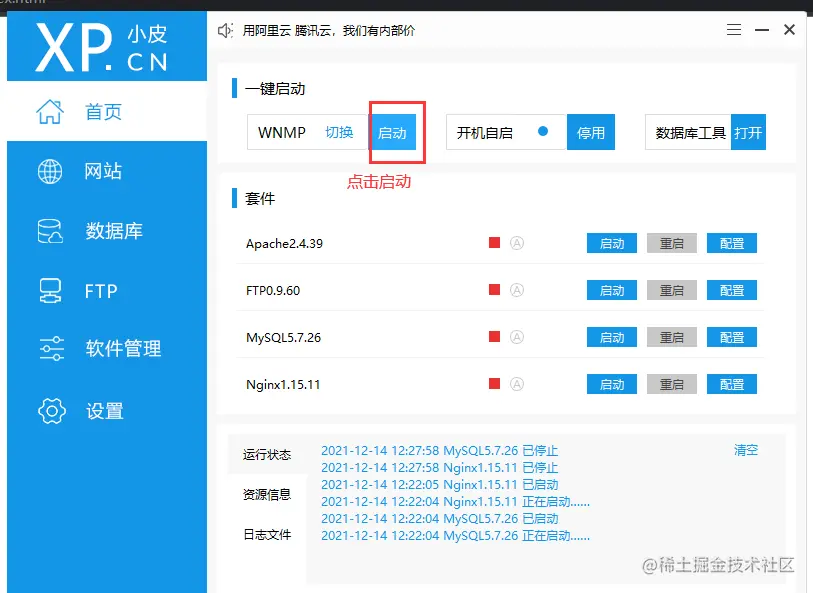Viewport: 813px width, 593px height.
Task: Click the Apache auto-start circle icon
Action: point(517,242)
